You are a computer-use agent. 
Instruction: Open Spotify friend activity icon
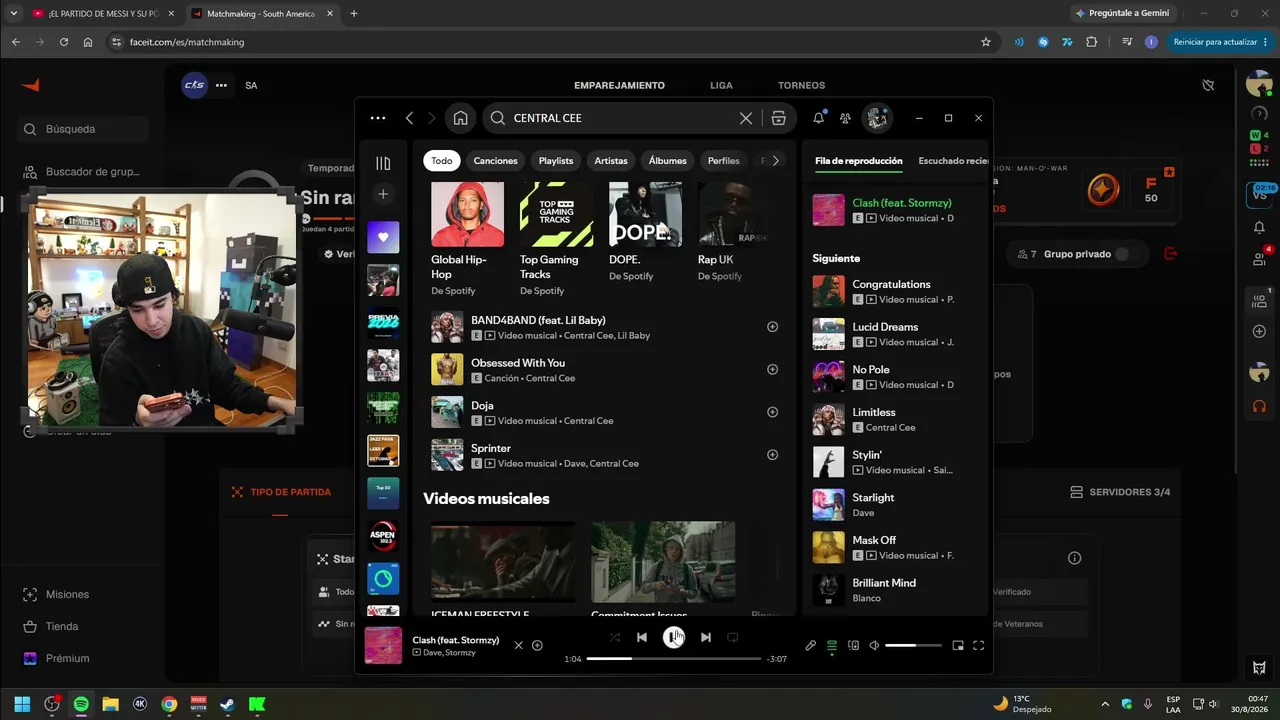(845, 118)
